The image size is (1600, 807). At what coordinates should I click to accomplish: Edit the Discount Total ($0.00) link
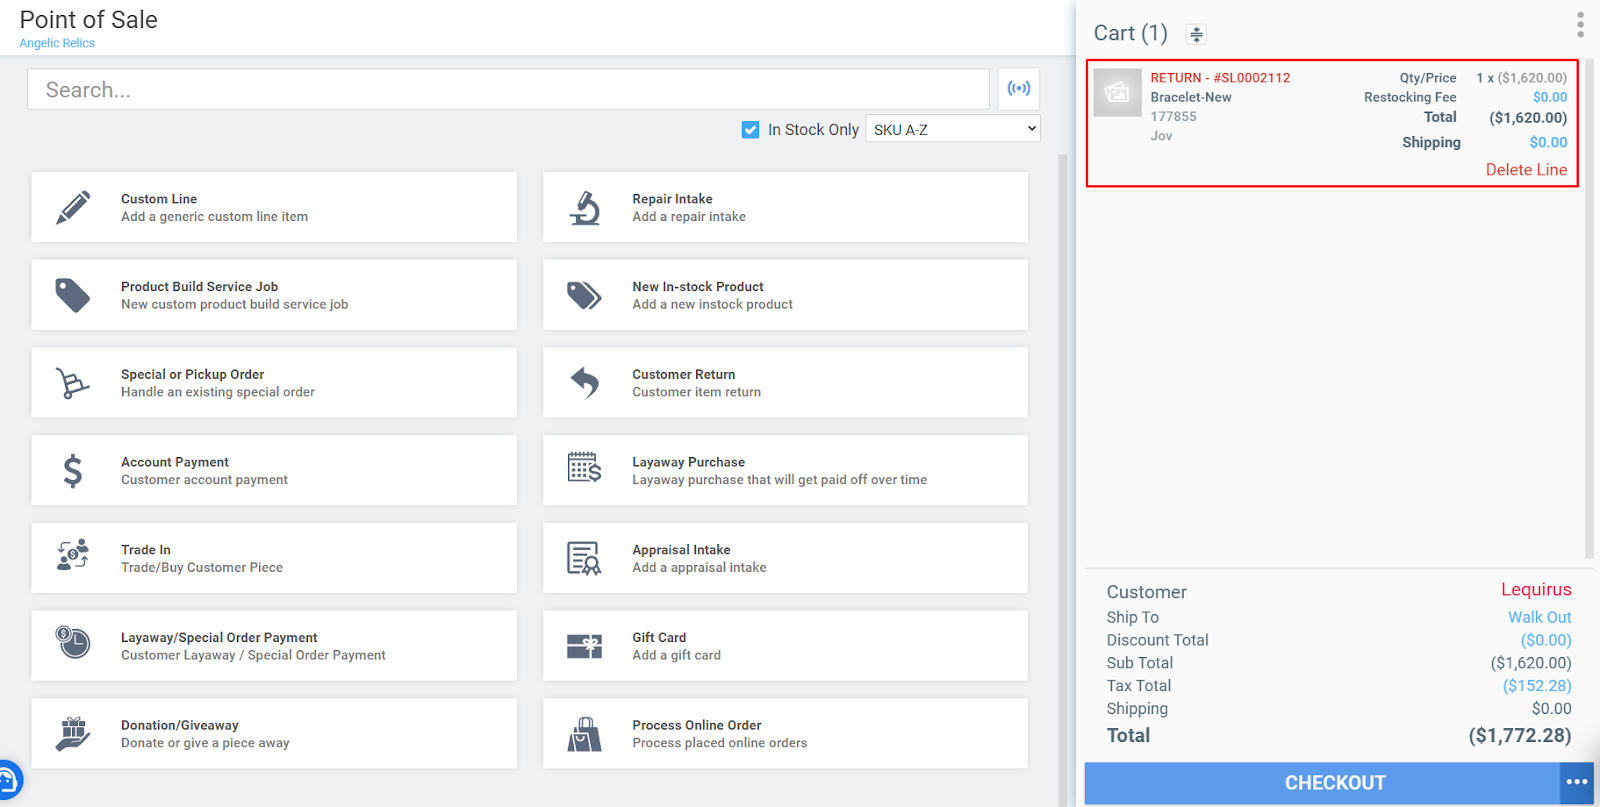(x=1546, y=640)
